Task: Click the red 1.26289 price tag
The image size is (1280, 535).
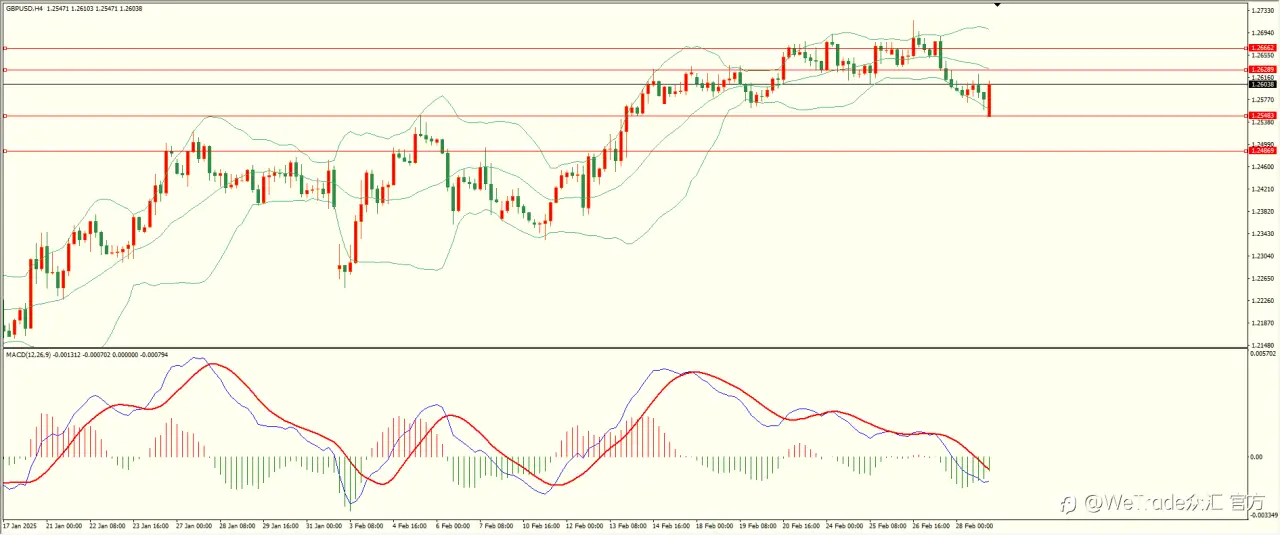Action: [x=1262, y=70]
